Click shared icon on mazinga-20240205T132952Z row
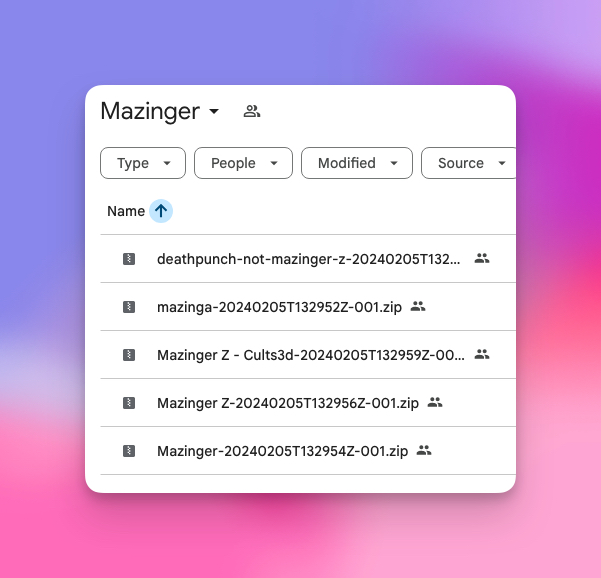The height and width of the screenshot is (578, 601). 418,306
